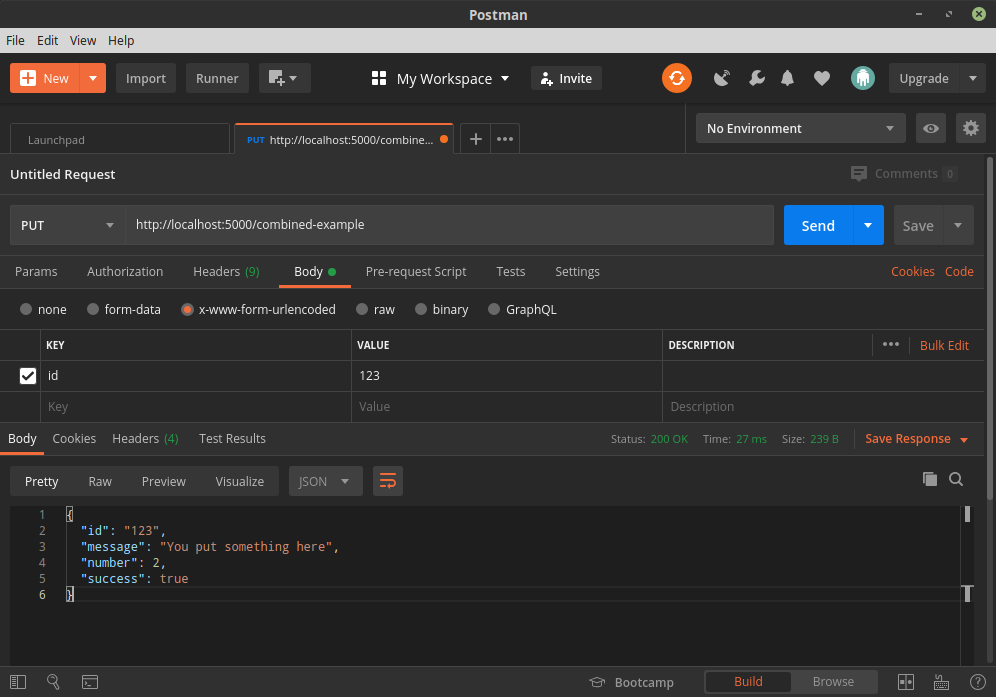Toggle the sidebar icon in status bar
The width and height of the screenshot is (996, 697).
tap(18, 682)
